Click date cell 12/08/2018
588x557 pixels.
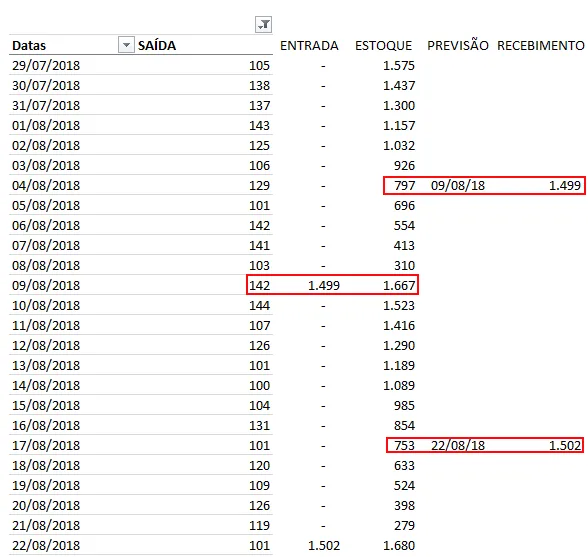pyautogui.click(x=46, y=345)
